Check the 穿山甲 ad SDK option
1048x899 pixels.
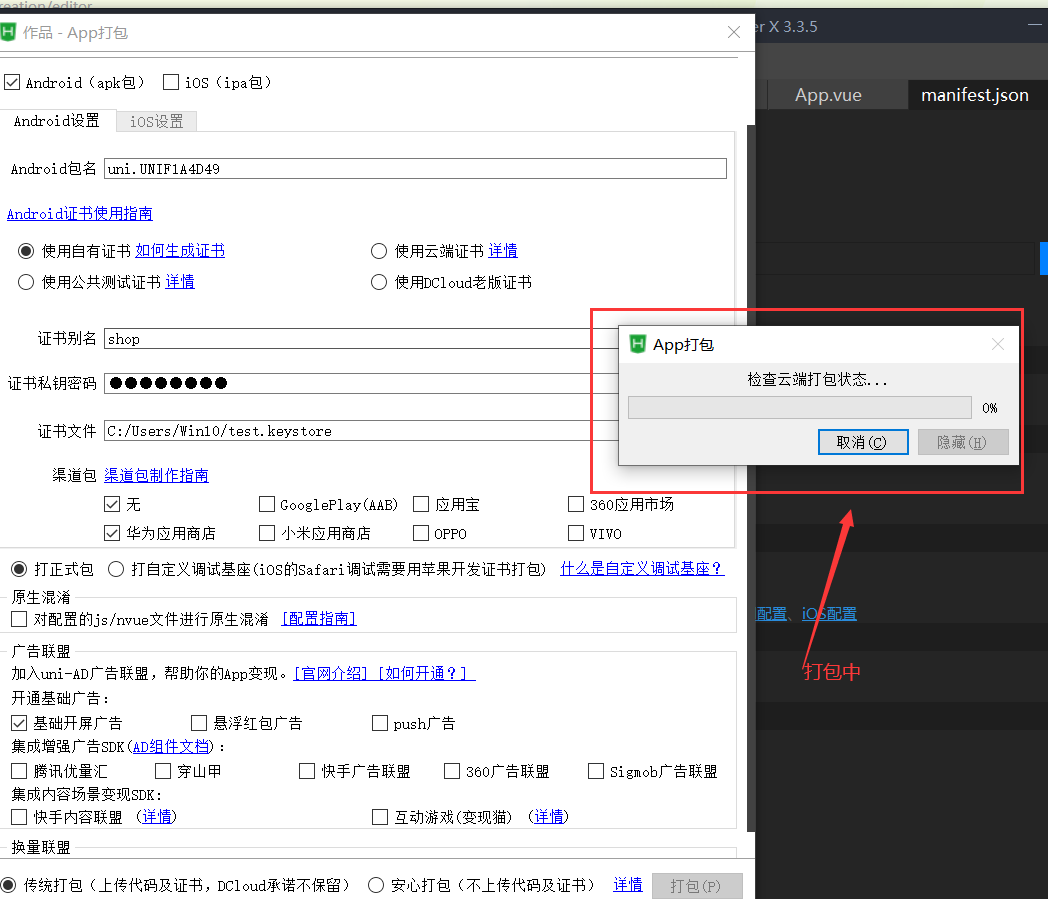tap(162, 770)
